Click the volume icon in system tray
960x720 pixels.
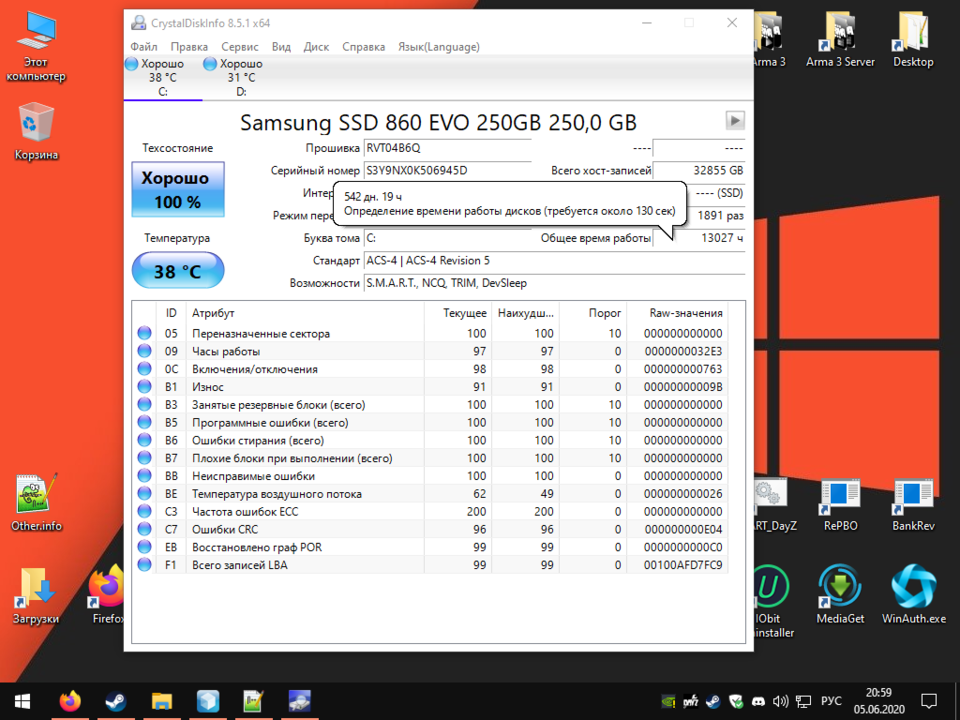(x=781, y=702)
